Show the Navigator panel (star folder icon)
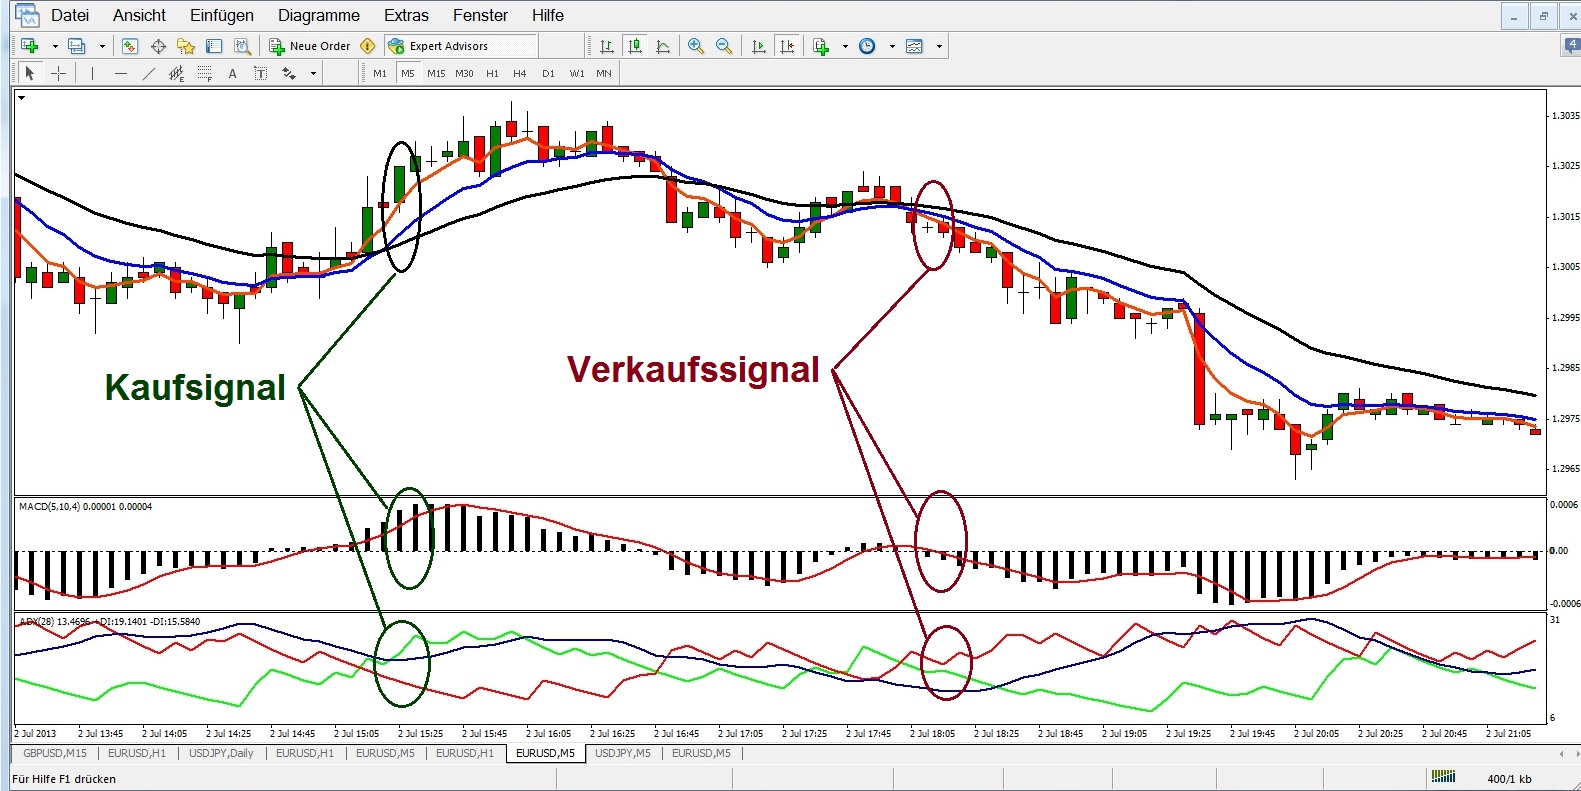This screenshot has height=791, width=1581. (186, 46)
